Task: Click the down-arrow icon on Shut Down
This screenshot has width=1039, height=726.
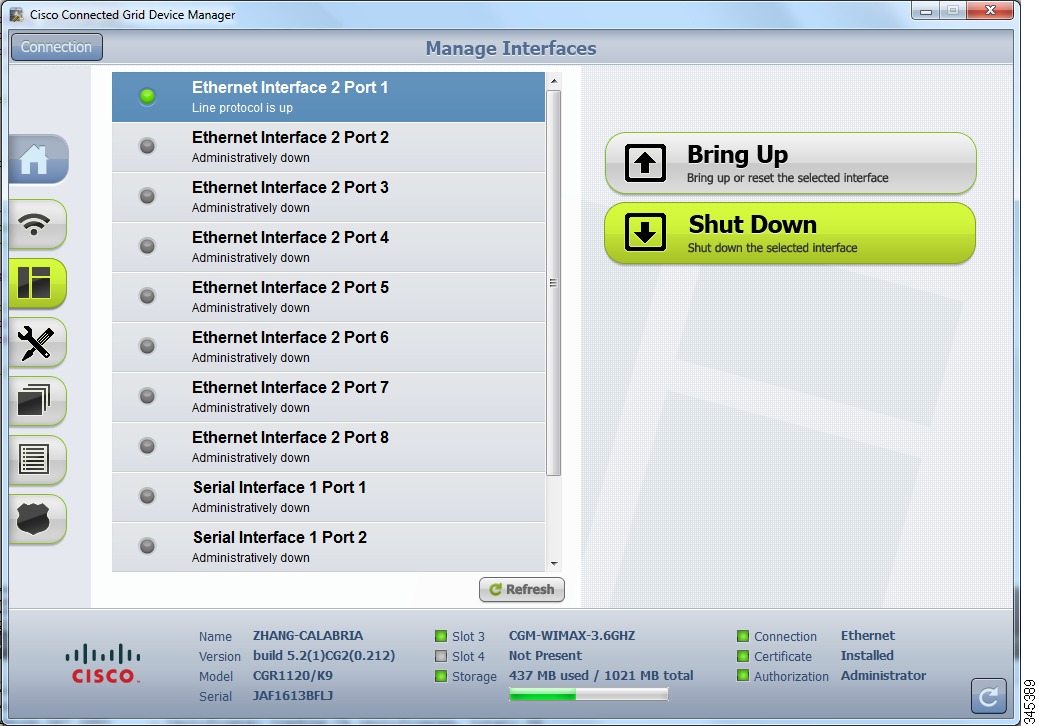Action: click(645, 232)
